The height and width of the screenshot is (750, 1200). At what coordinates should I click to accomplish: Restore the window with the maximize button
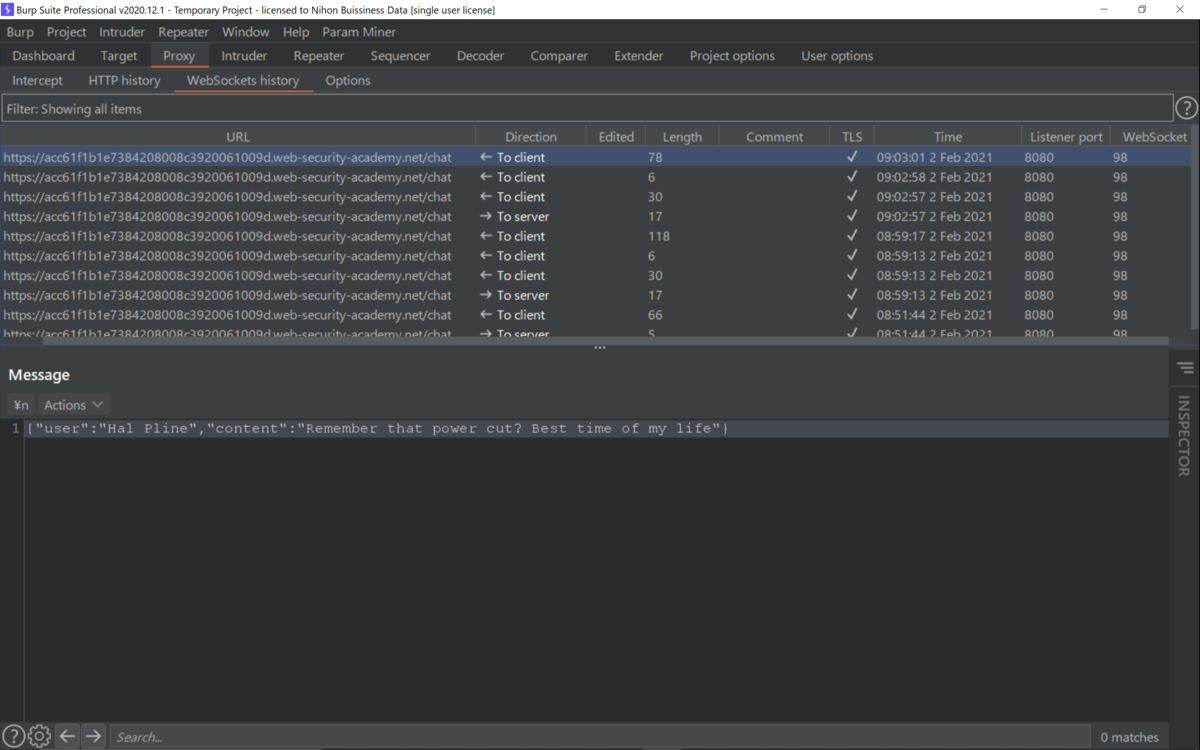tap(1142, 9)
